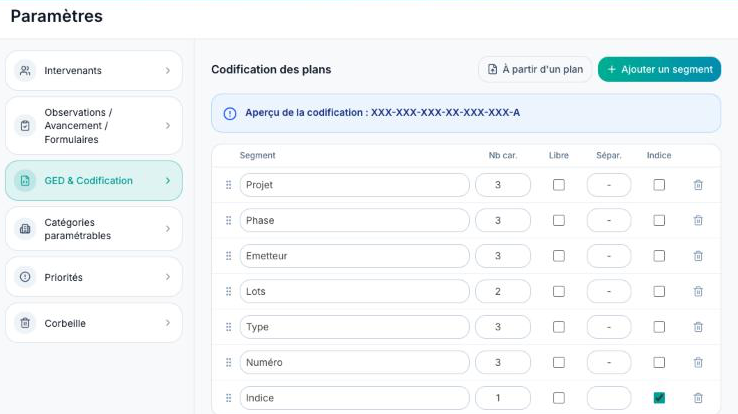Check the Indice checkbox on Numéro row
Image resolution: width=738 pixels, height=414 pixels.
tap(659, 362)
